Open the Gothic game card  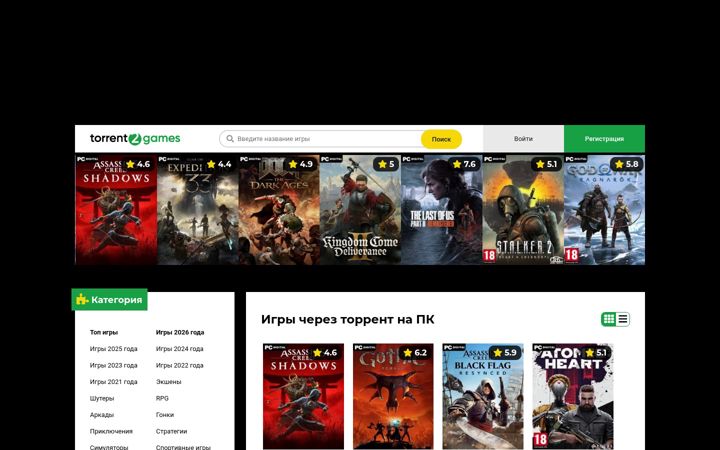[x=393, y=396]
